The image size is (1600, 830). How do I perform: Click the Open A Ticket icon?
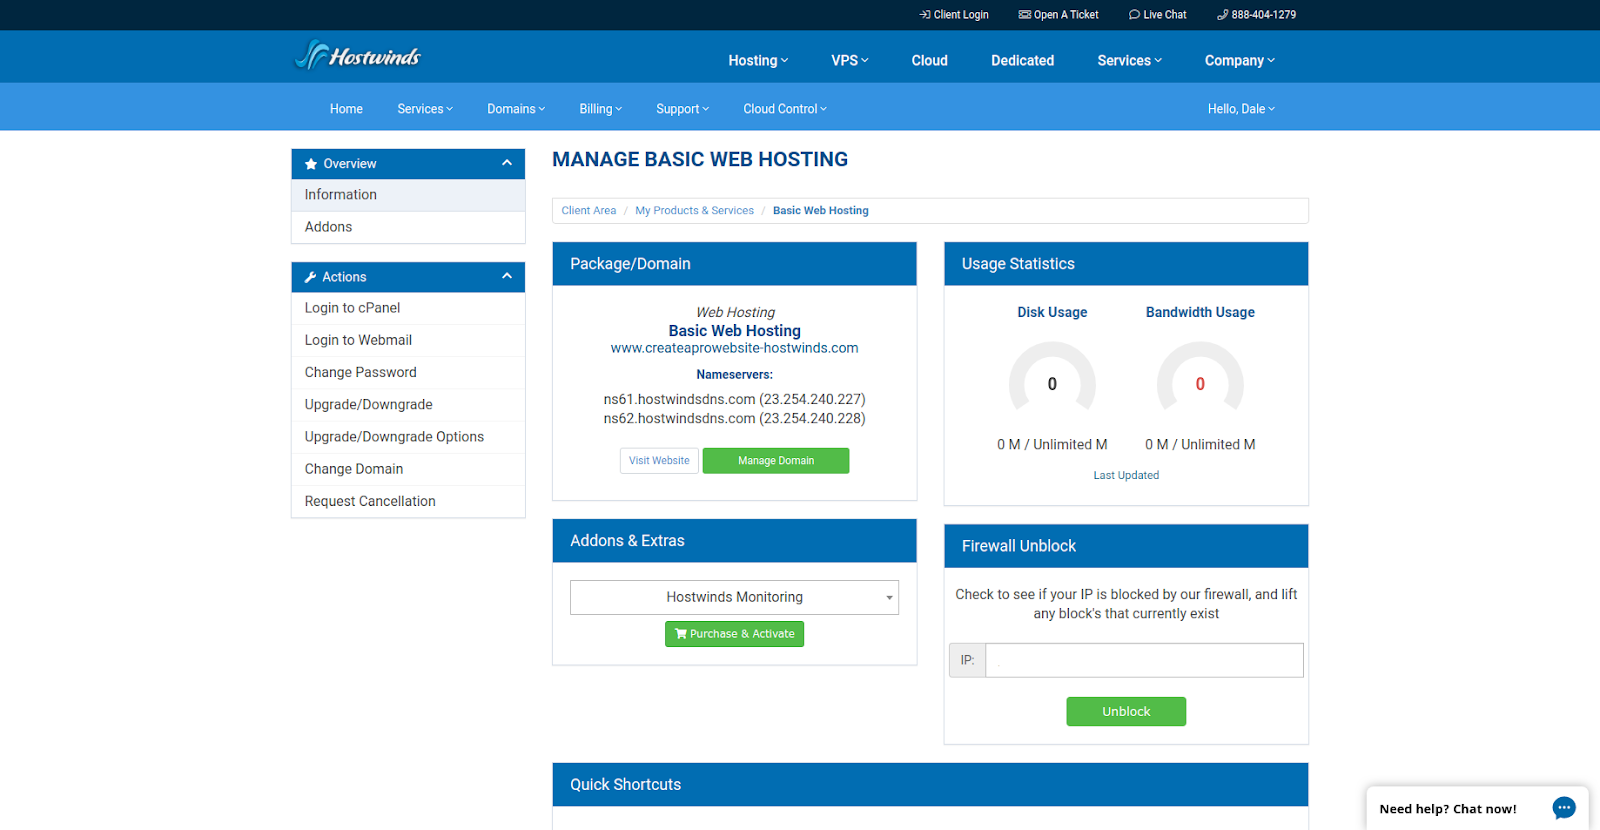click(1025, 15)
